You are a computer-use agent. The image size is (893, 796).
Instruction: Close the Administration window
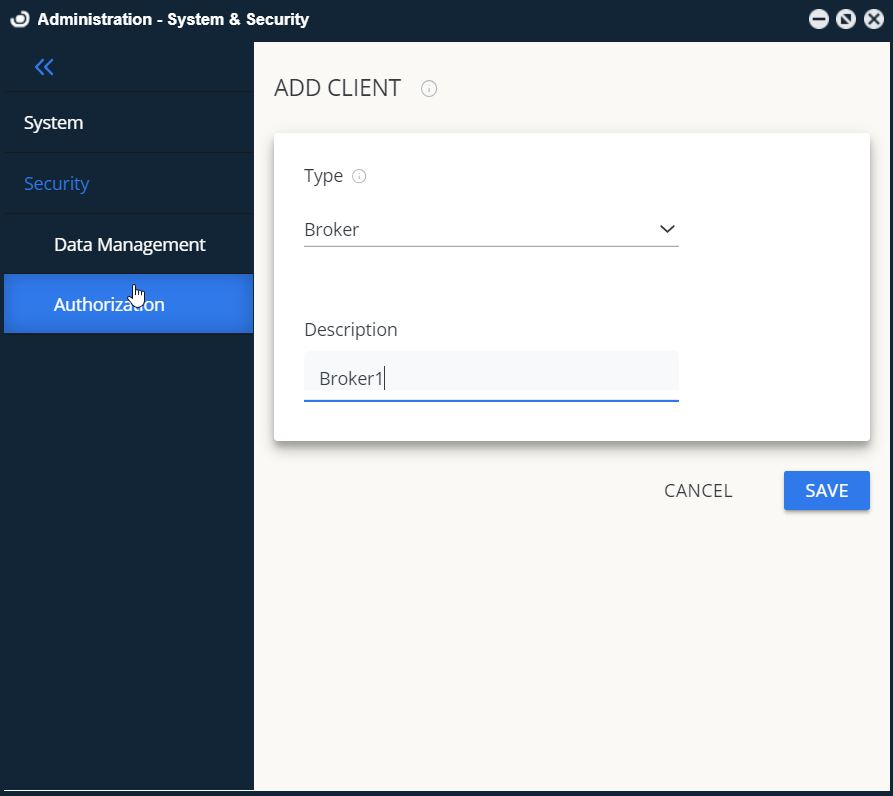coord(873,19)
